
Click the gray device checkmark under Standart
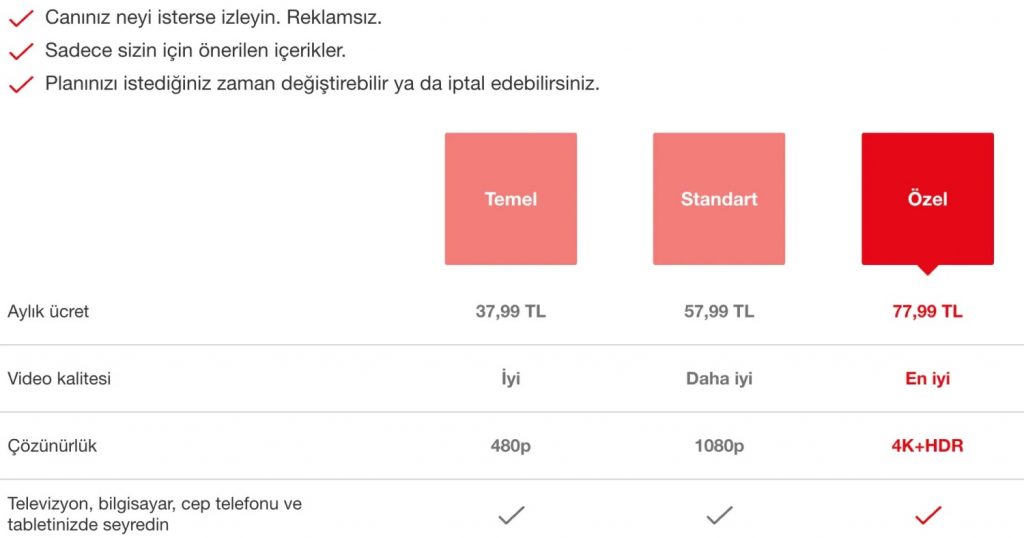pos(719,515)
